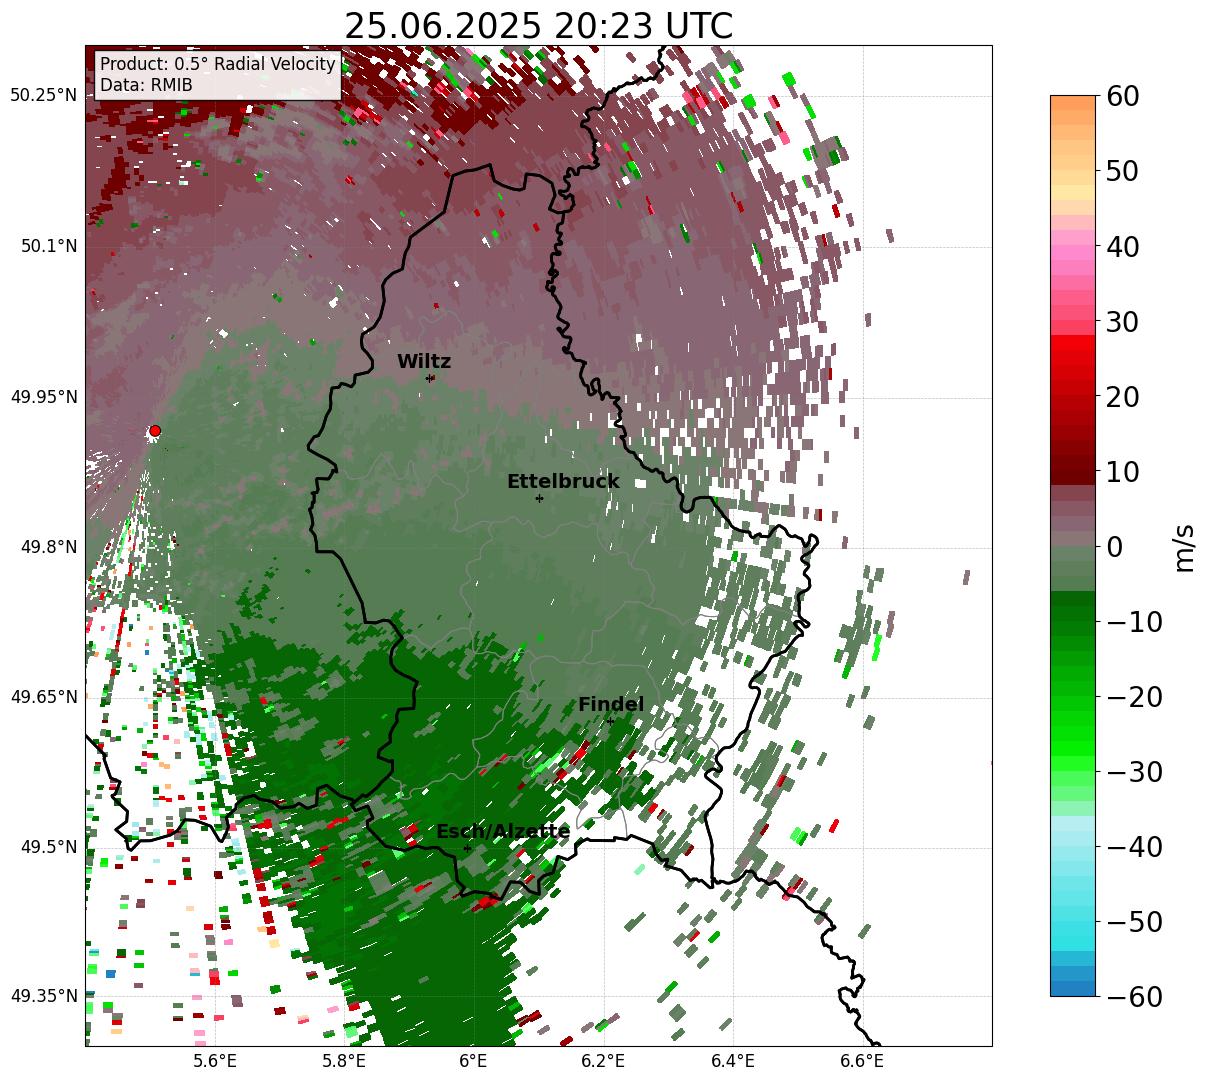
Task: Click the cross marker under Ettelbruck
Action: 539,498
